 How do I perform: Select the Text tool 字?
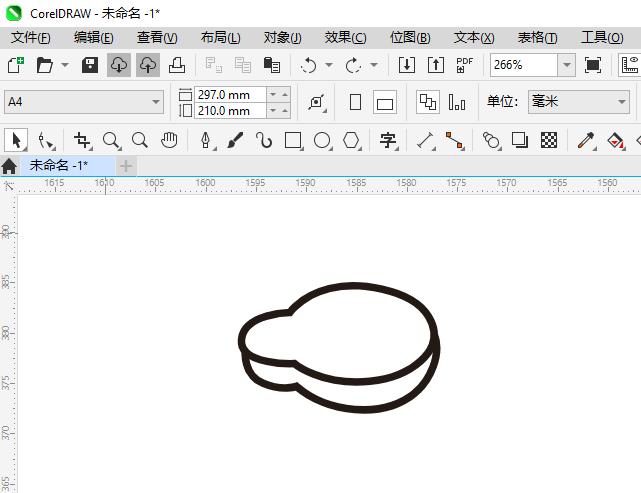pos(388,141)
